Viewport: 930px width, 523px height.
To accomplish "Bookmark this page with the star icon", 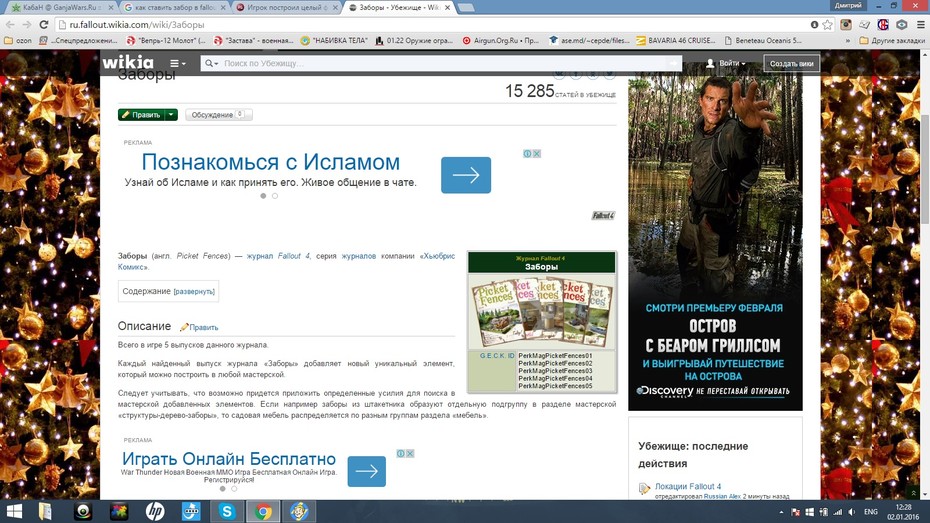I will point(827,24).
